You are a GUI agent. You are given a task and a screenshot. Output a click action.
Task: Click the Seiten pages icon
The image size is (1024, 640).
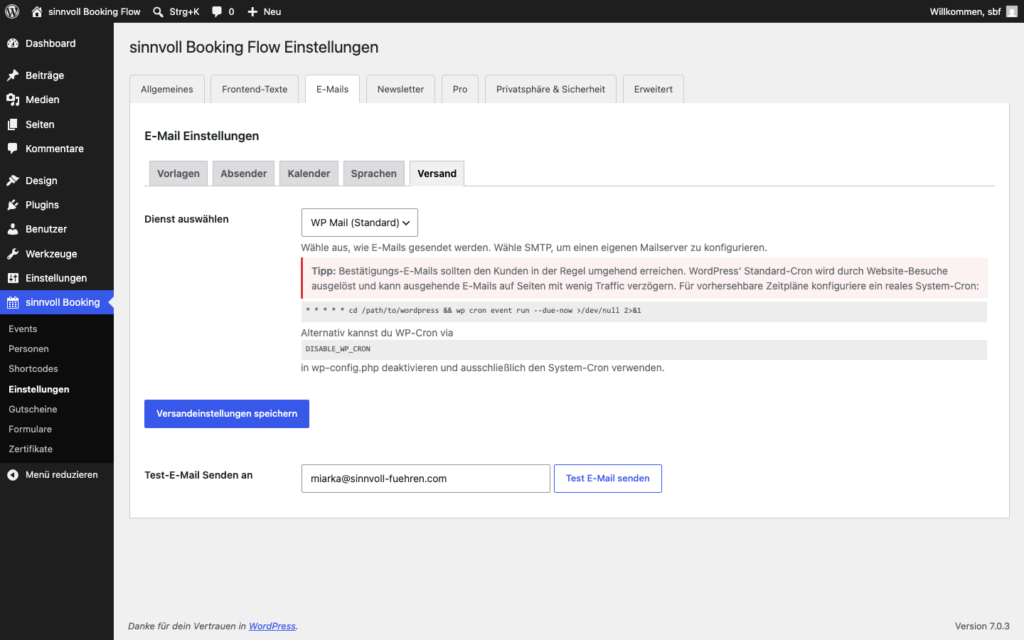tap(13, 124)
